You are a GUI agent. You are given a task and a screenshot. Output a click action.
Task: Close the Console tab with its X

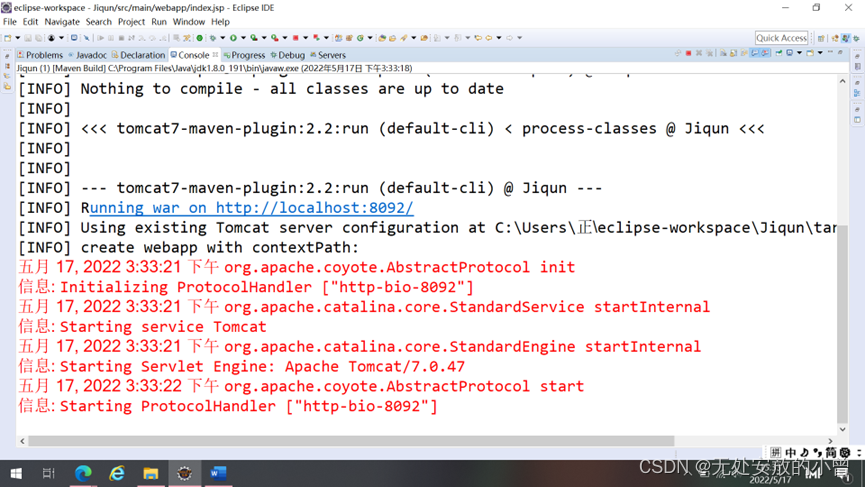coord(215,55)
